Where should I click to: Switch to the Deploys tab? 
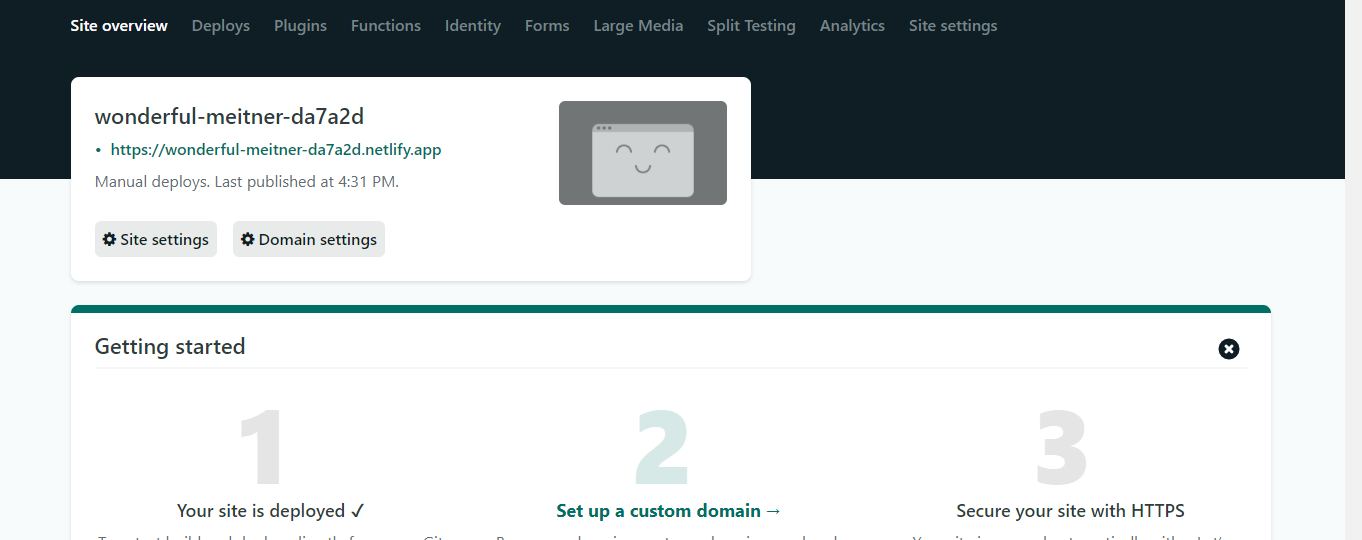220,26
